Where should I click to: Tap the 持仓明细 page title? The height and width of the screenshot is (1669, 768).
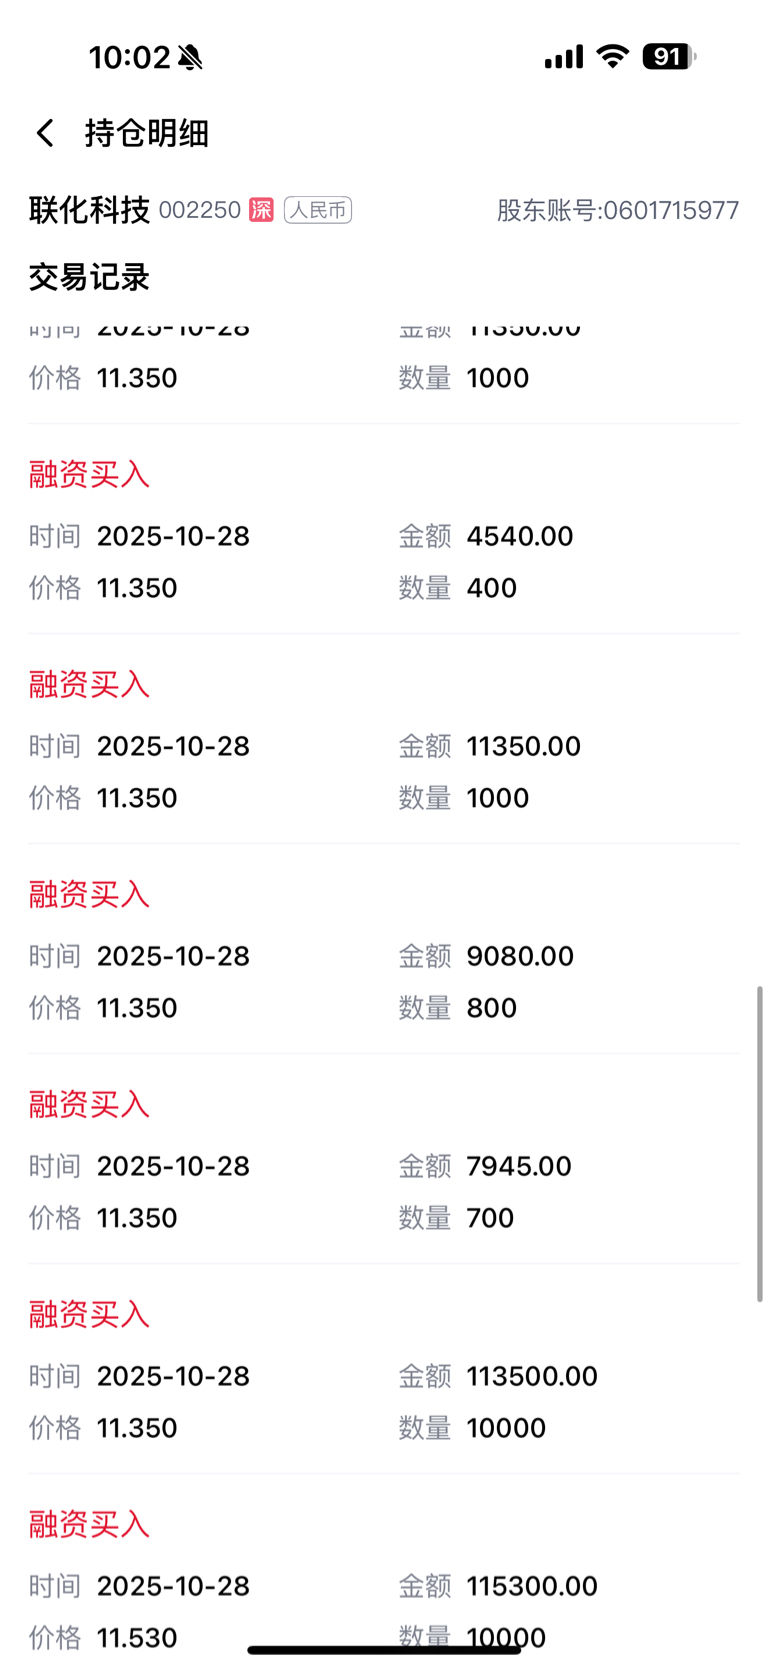[x=147, y=133]
